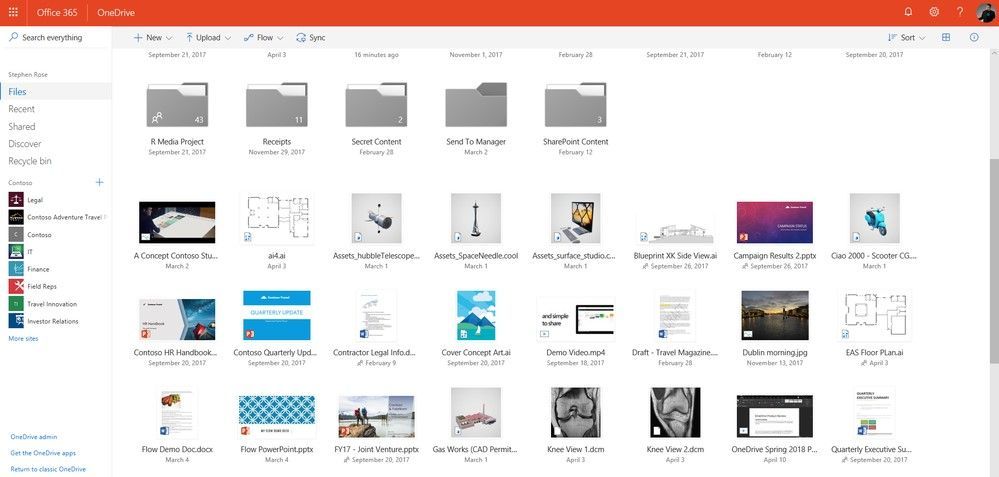This screenshot has height=477, width=999.
Task: Expand the Flow dropdown menu
Action: [x=264, y=38]
